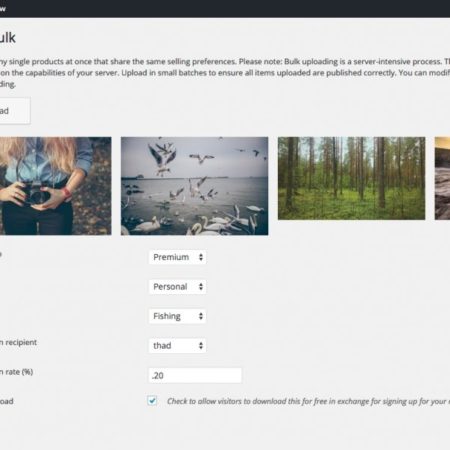Select the forest trees thumbnail

click(351, 178)
